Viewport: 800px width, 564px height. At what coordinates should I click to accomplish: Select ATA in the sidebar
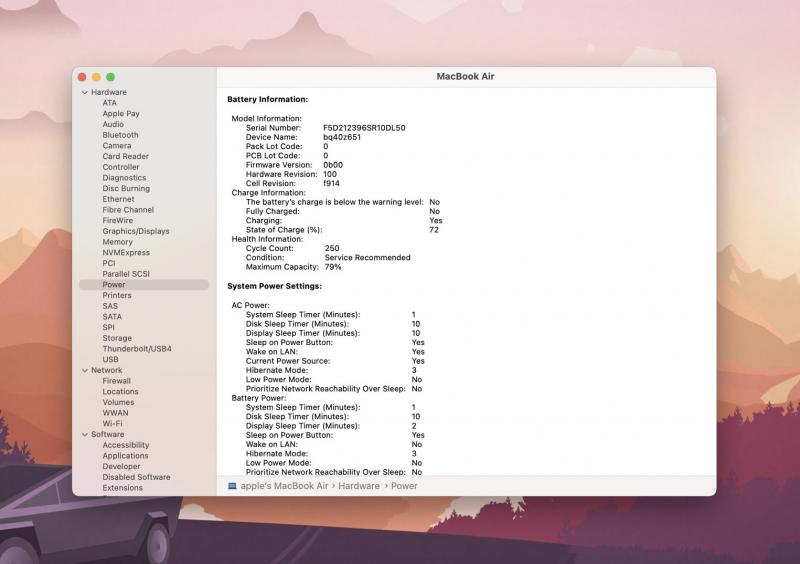[x=109, y=103]
